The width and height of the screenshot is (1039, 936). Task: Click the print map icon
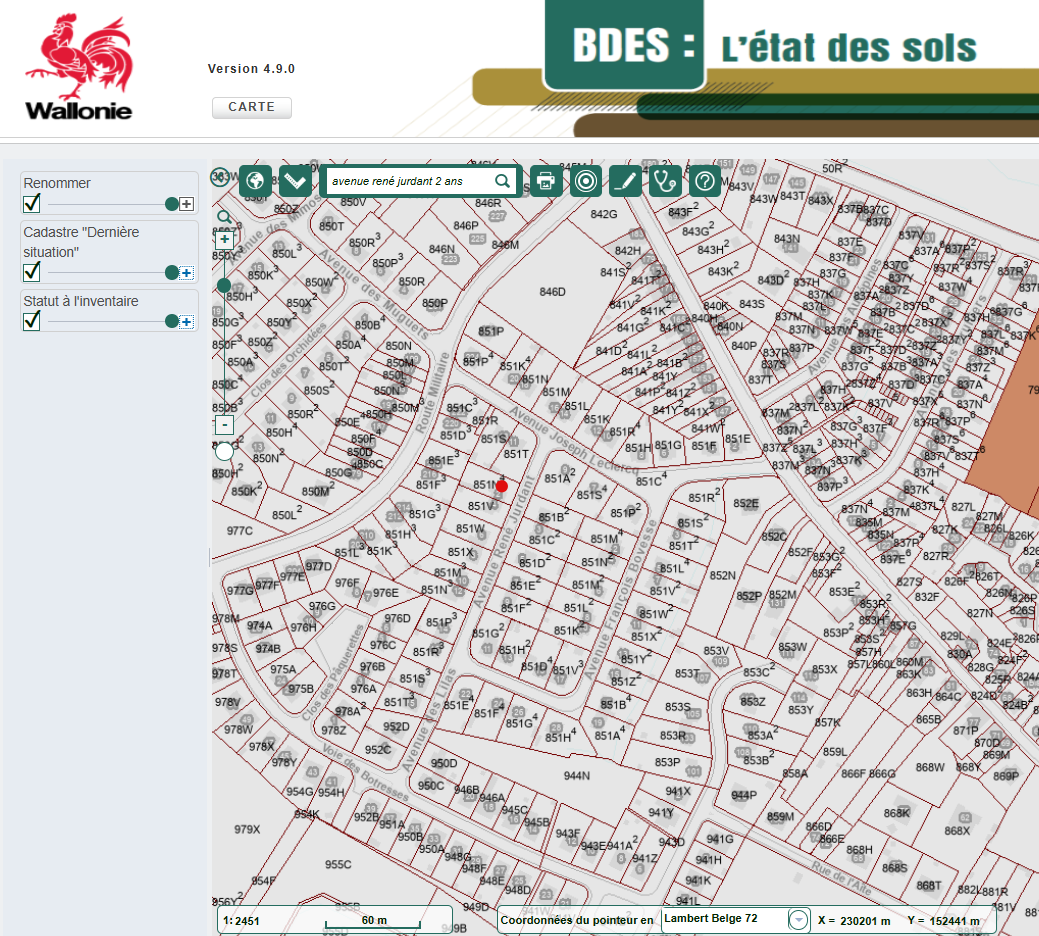tap(545, 181)
